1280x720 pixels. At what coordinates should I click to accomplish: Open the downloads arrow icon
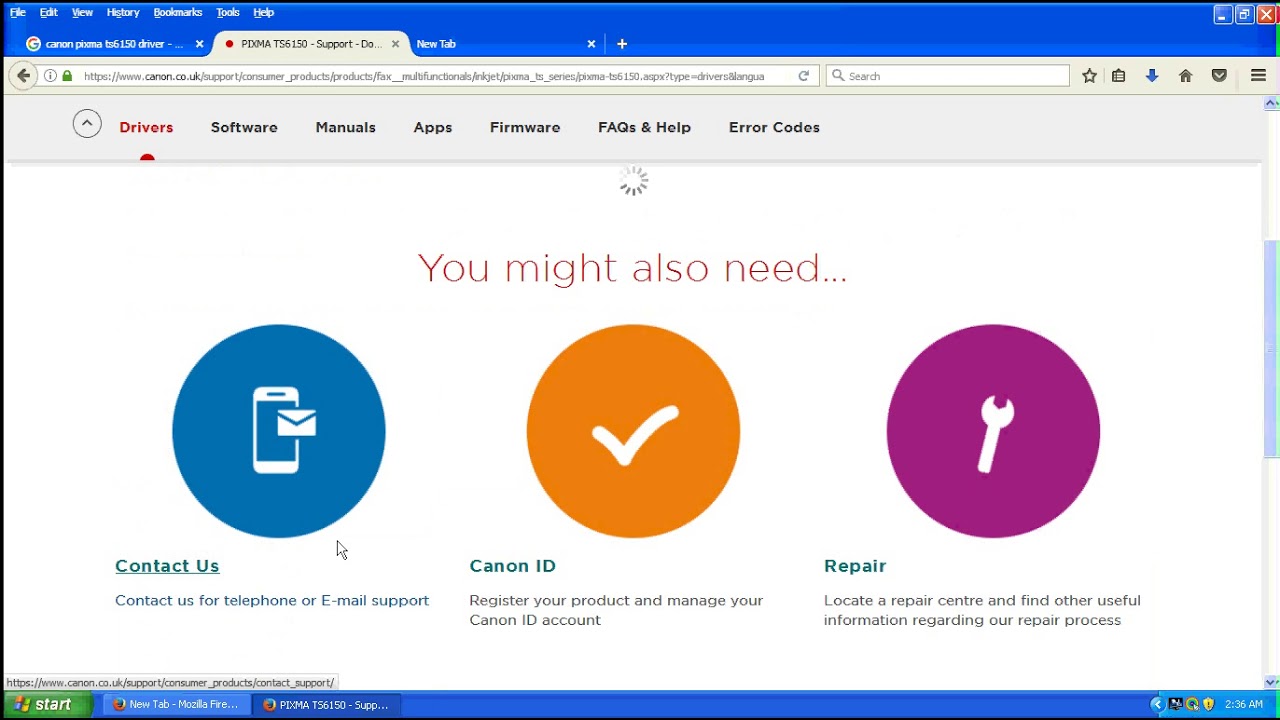[1152, 76]
